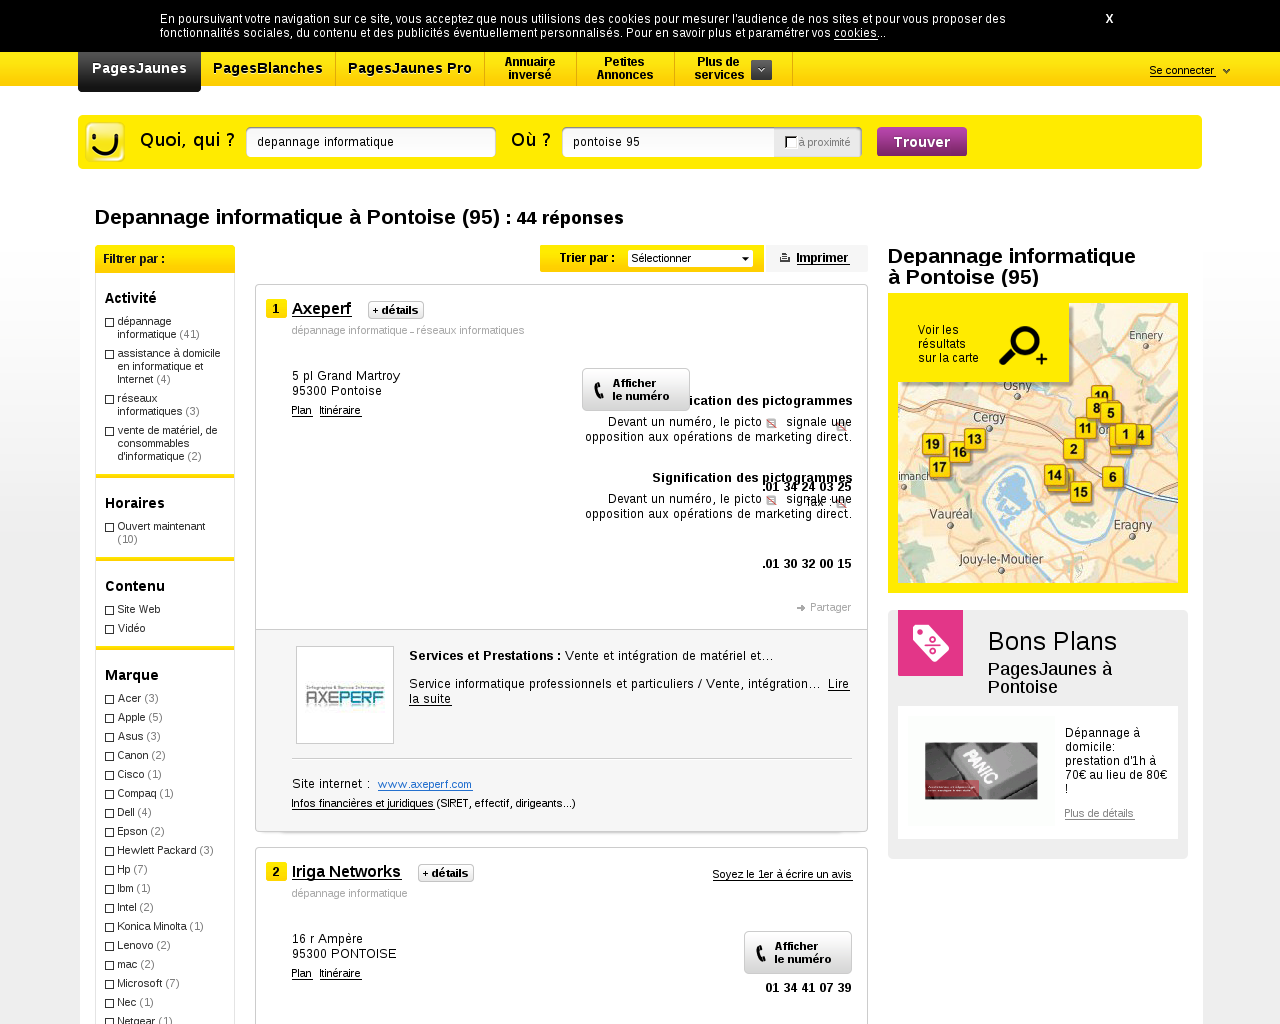Viewport: 1280px width, 1024px height.
Task: Click map marker number 11
Action: pyautogui.click(x=1085, y=428)
